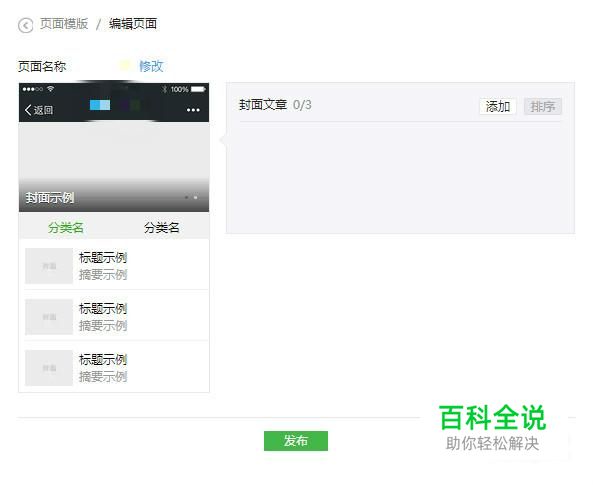Click the 封面文章 0/3 heading
Screen dimensions: 593x485
coord(275,105)
